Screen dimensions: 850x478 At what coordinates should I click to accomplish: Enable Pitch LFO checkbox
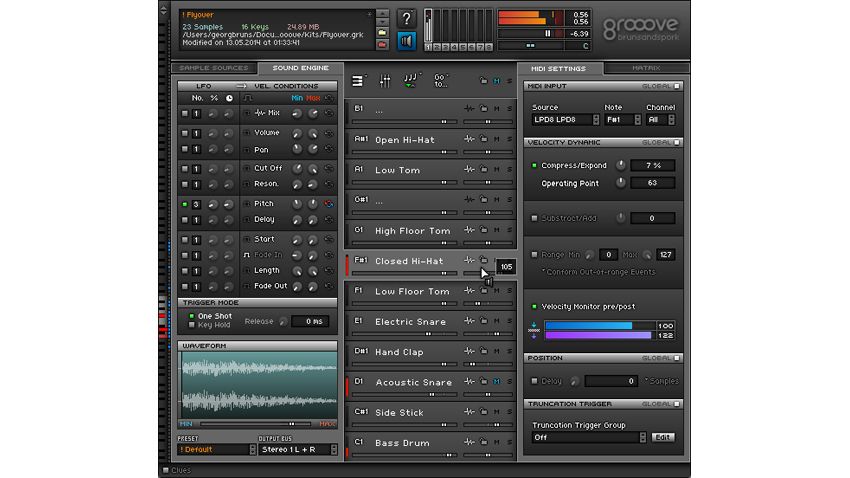[x=185, y=204]
